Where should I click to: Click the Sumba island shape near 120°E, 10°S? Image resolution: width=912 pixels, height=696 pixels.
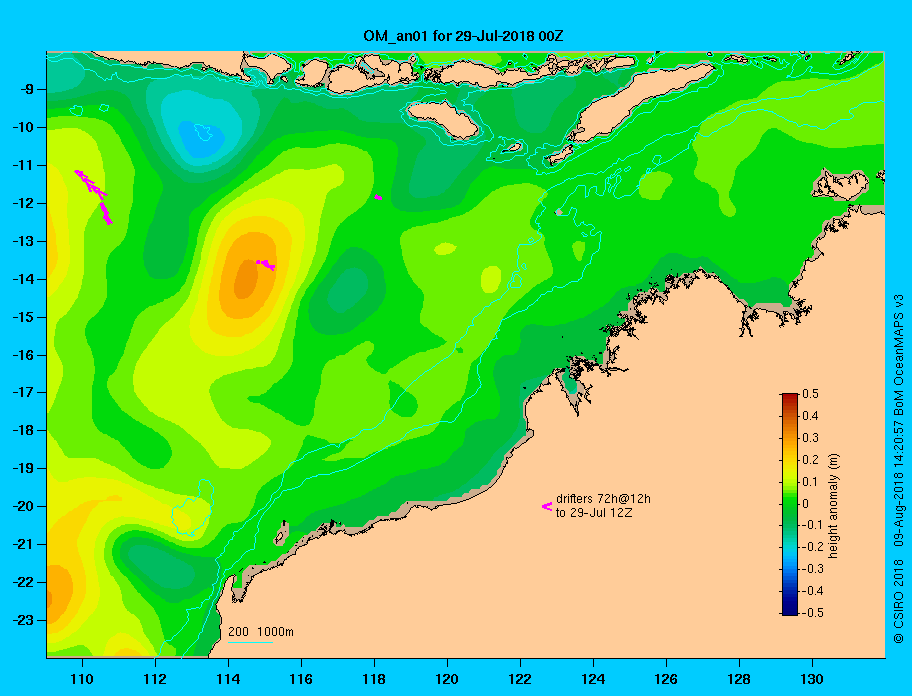tap(443, 119)
